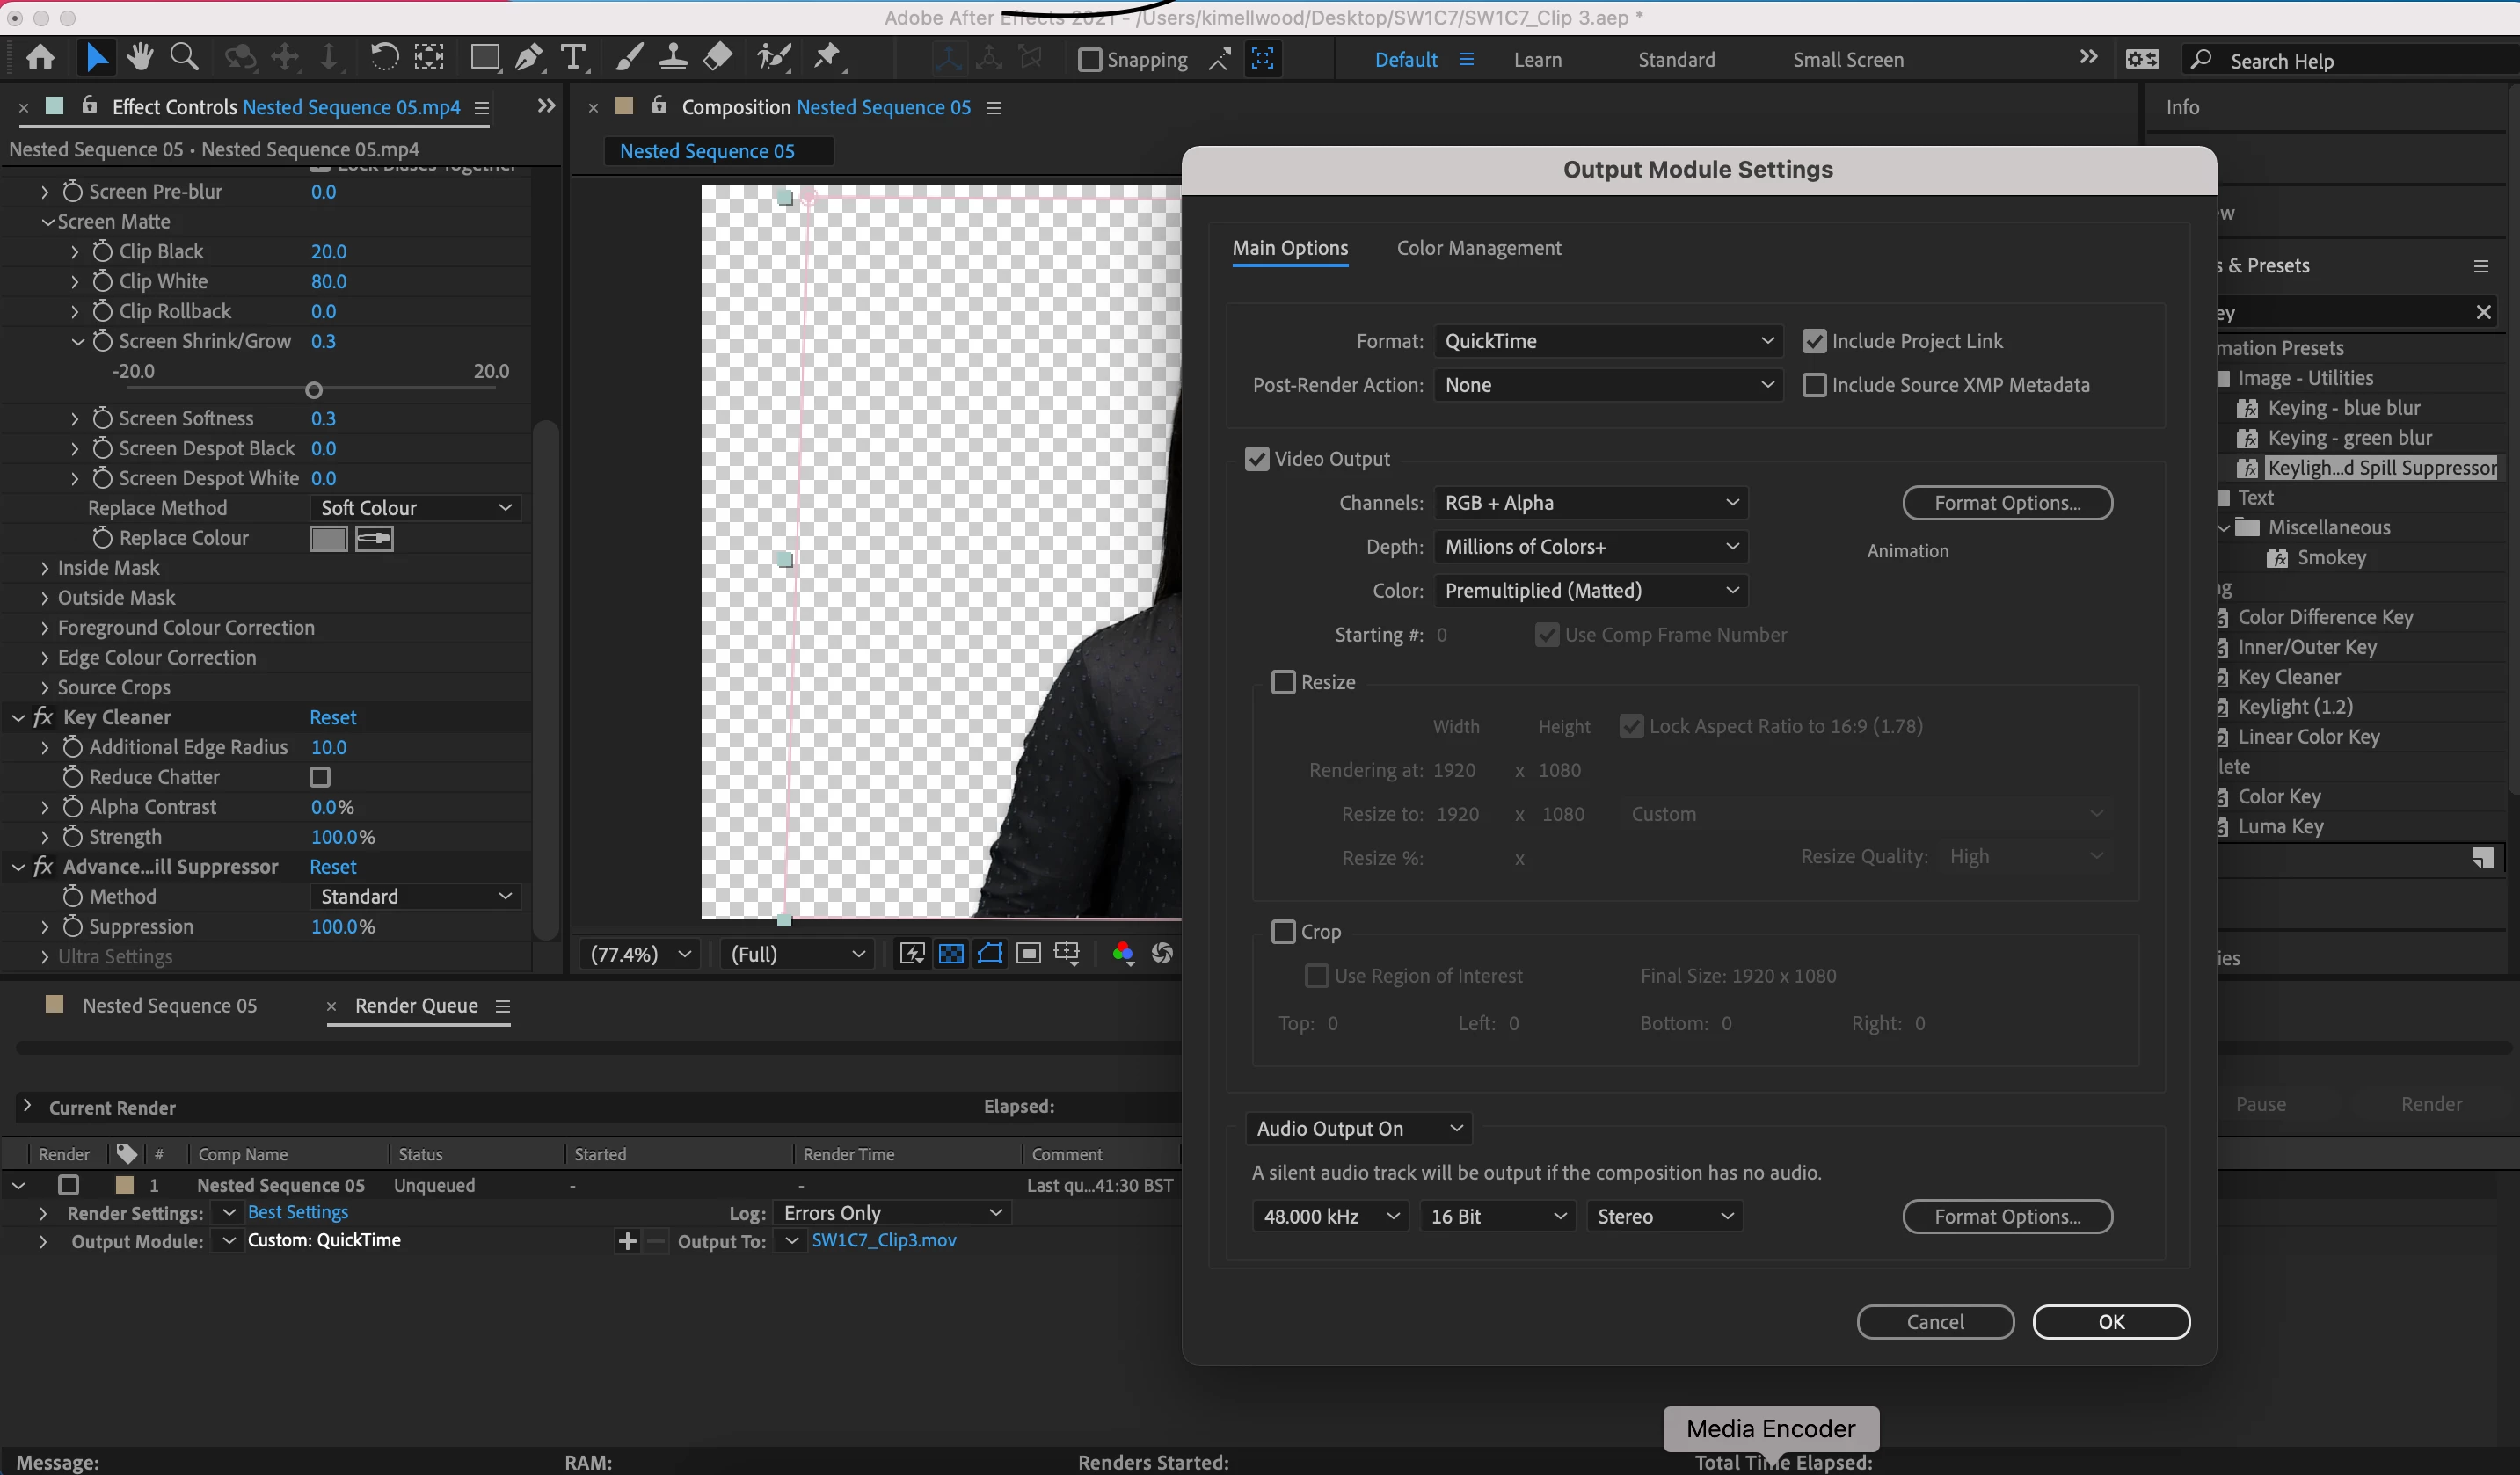
Task: Select the Type text tool
Action: pyautogui.click(x=573, y=57)
